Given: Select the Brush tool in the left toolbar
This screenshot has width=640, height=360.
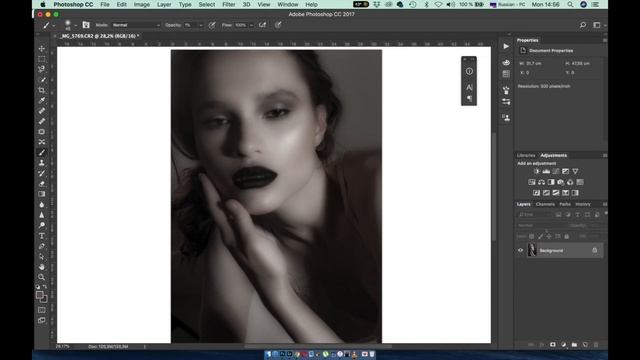Looking at the screenshot, I should (42, 152).
